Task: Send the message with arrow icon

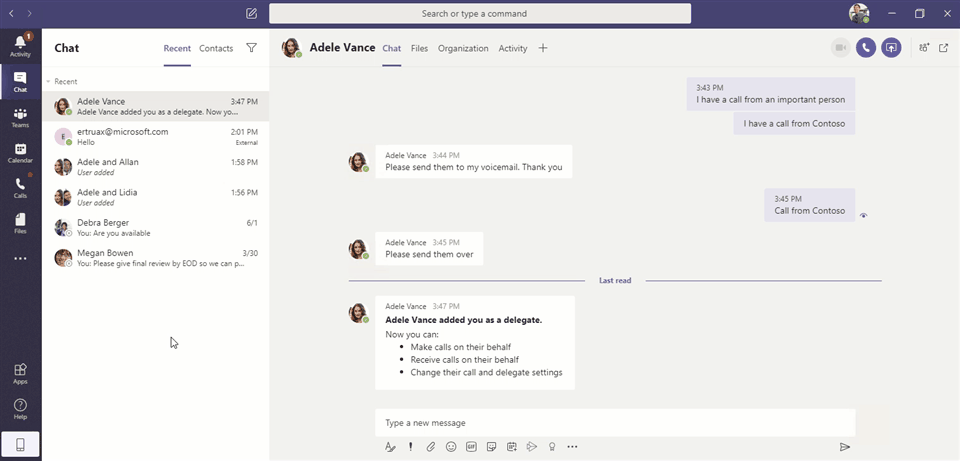Action: pos(845,447)
